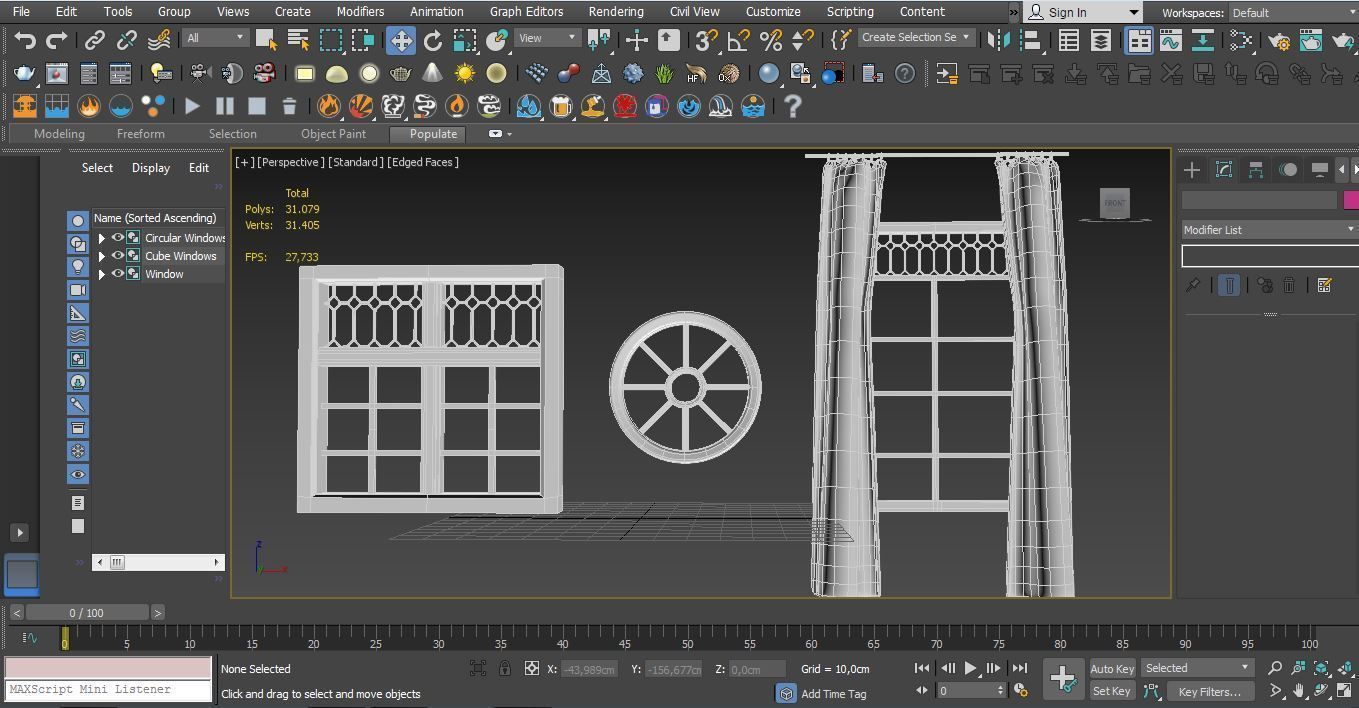Screen dimensions: 1359x708
Task: Expand the Cube Windows tree row
Action: [x=101, y=256]
